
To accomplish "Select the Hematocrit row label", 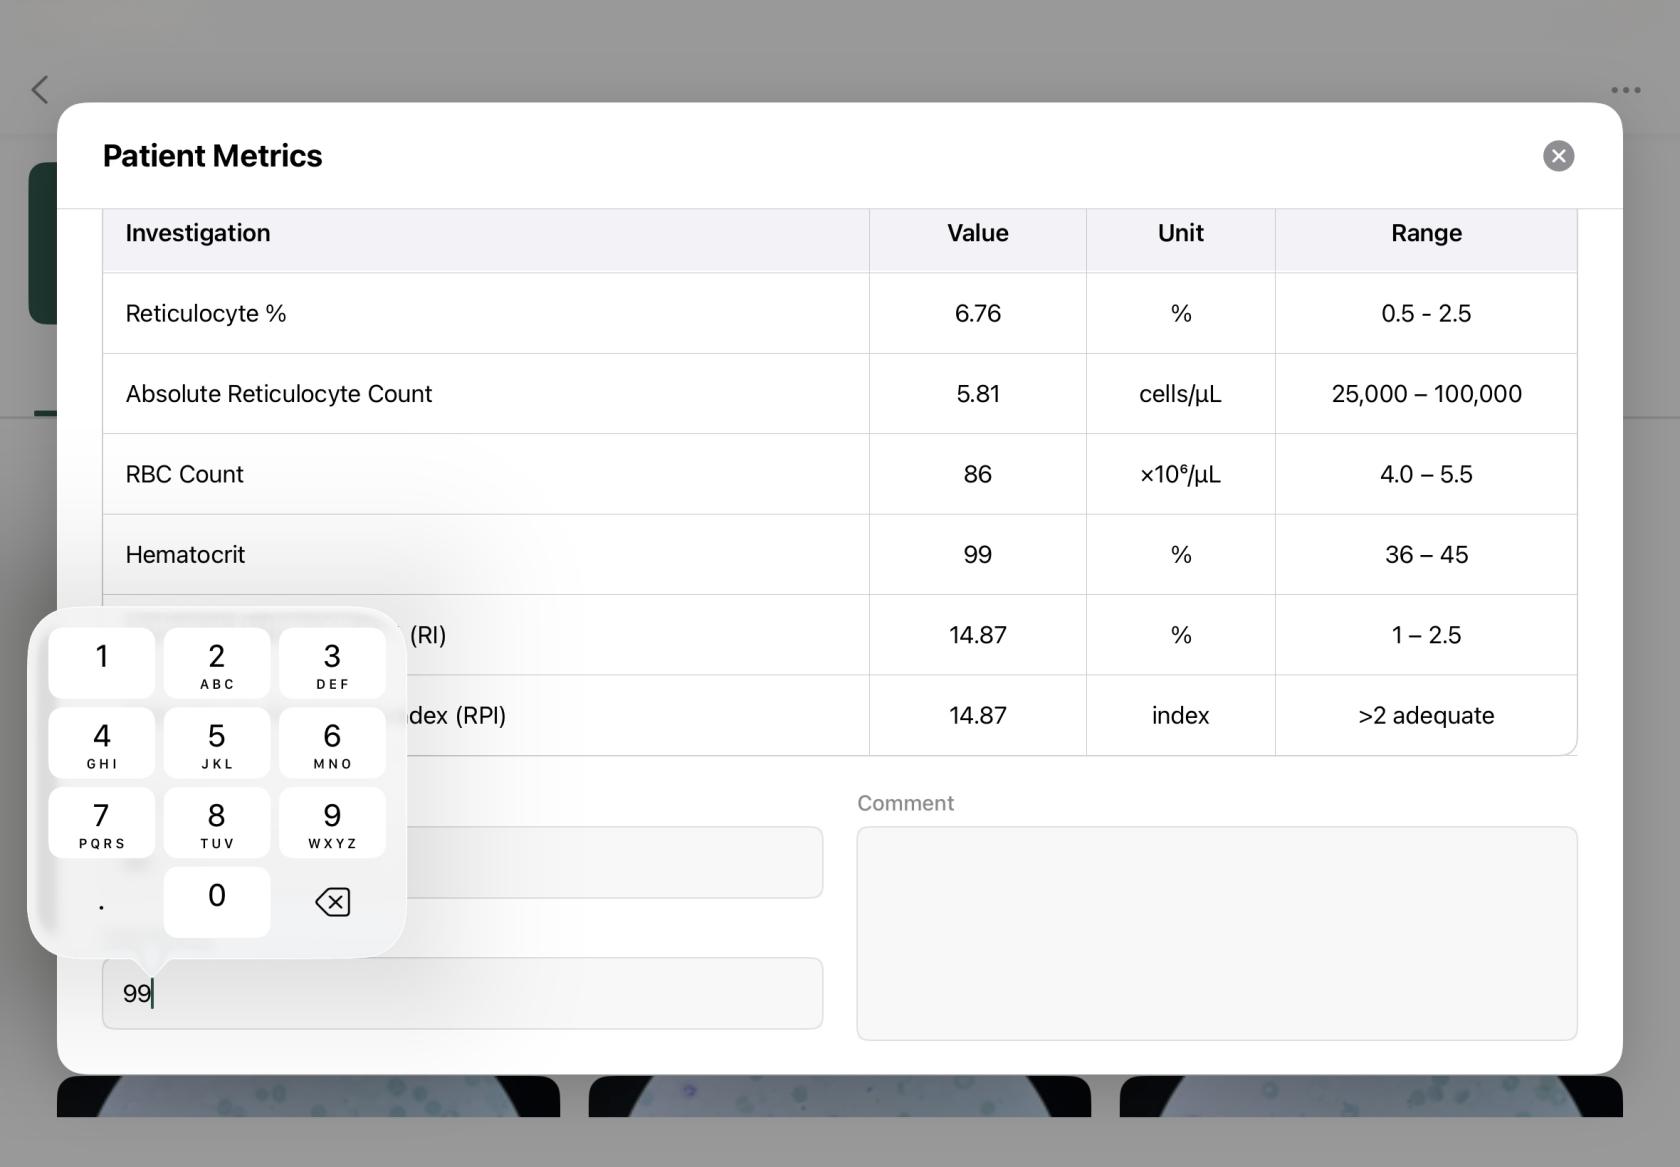I will [185, 555].
